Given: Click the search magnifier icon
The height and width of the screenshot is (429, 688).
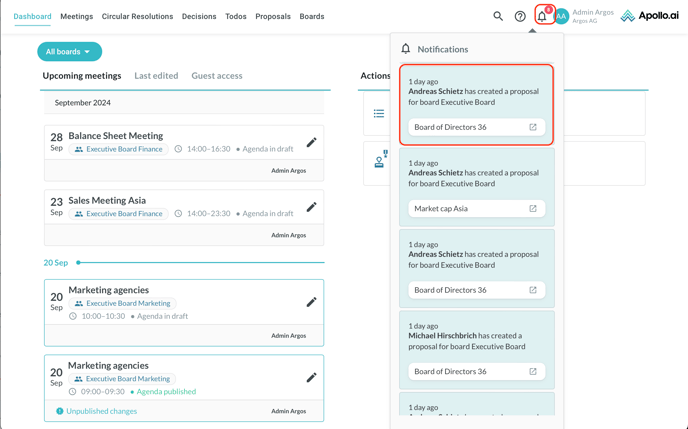Looking at the screenshot, I should coord(498,16).
